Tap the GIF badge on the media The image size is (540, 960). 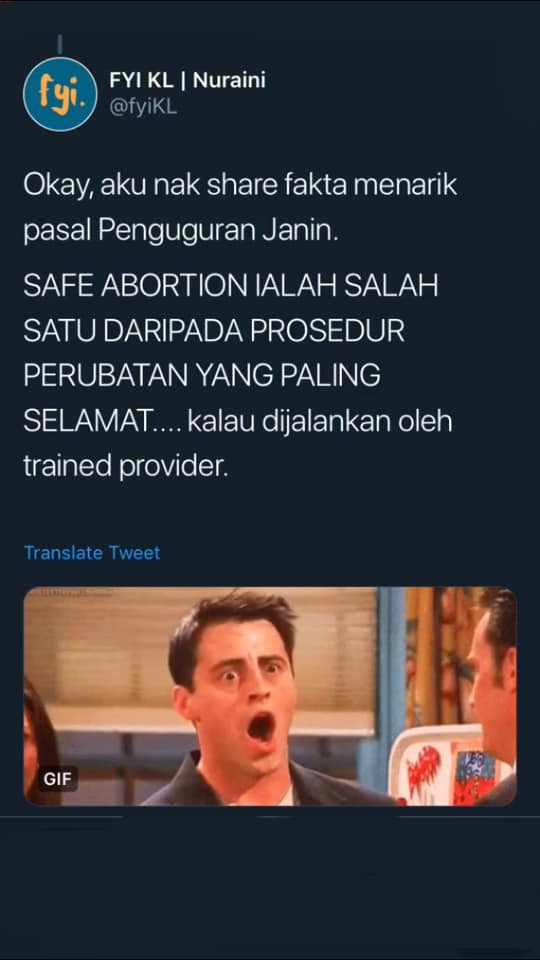58,779
